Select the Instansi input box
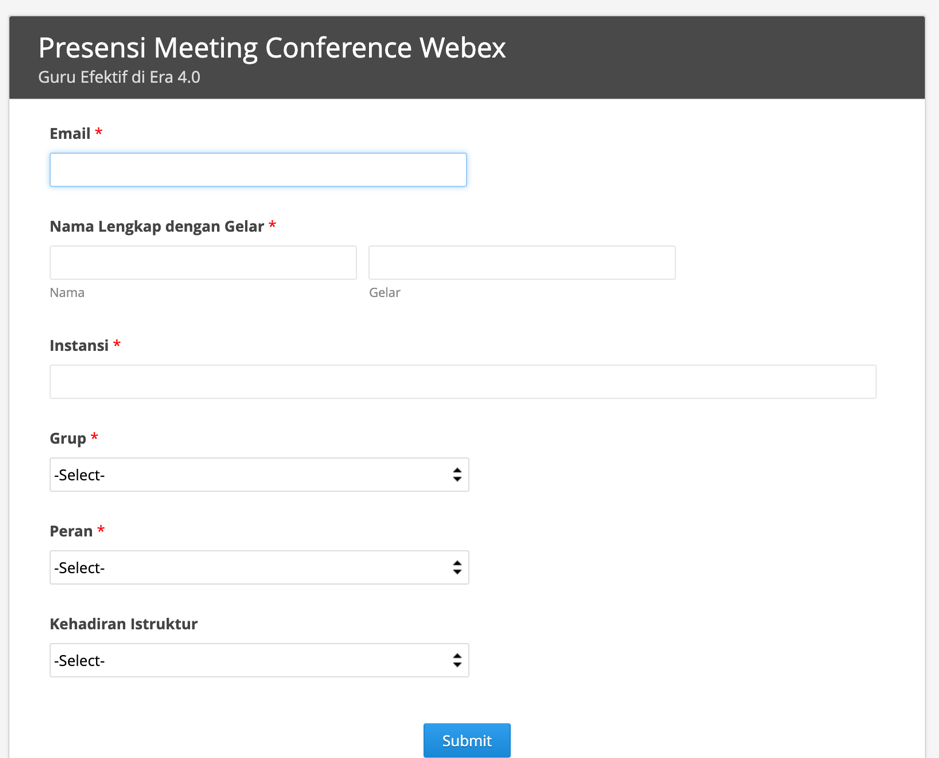Screen dimensions: 939x758 pyautogui.click(x=463, y=382)
